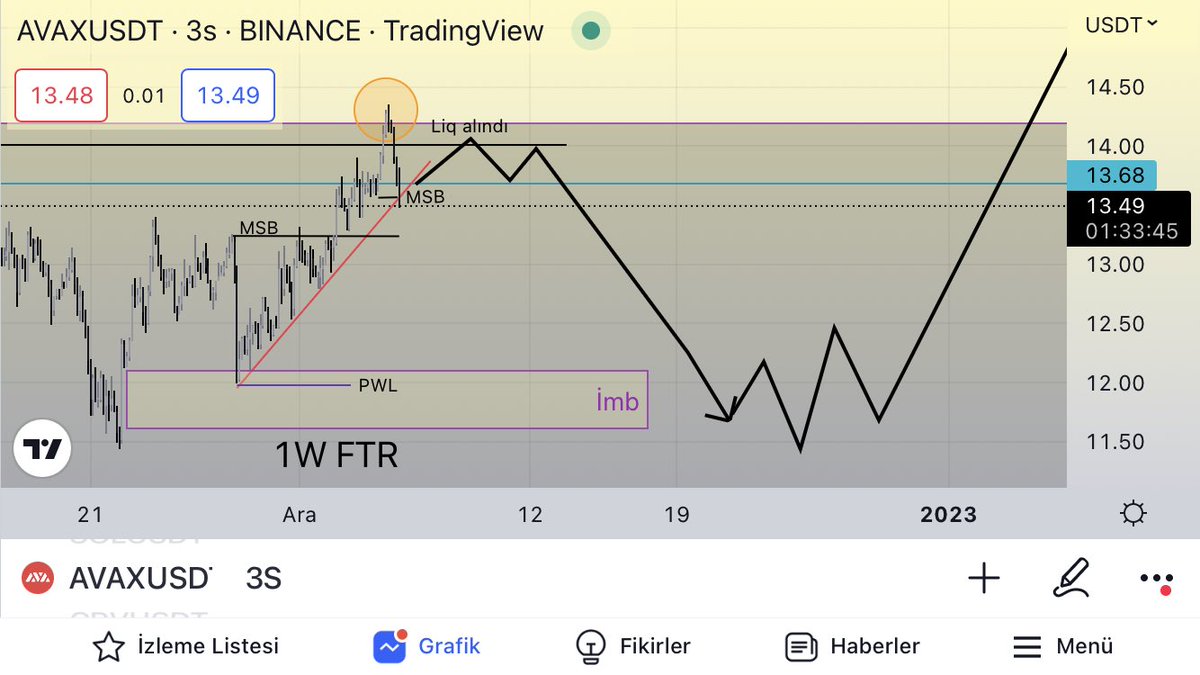Click the lightbulb icon for Fikirler
1200x675 pixels.
[x=590, y=646]
